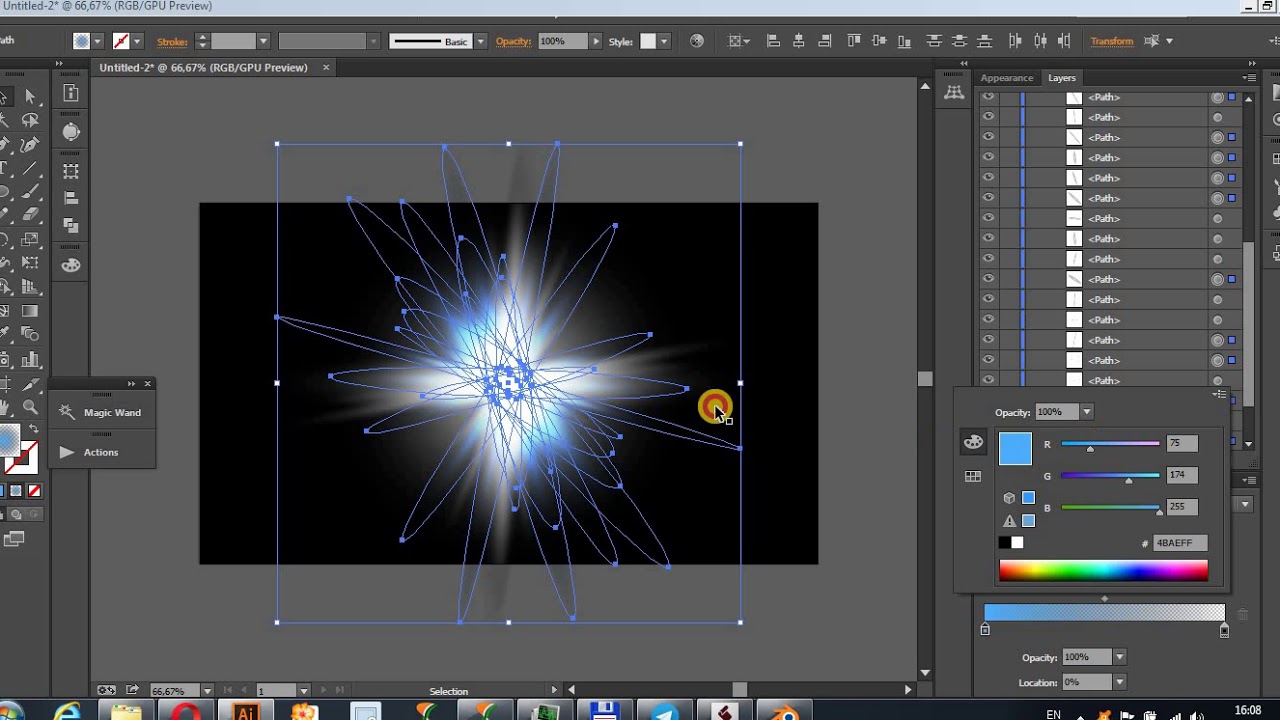Viewport: 1280px width, 720px height.
Task: Click horizontal align left icon
Action: tap(773, 41)
